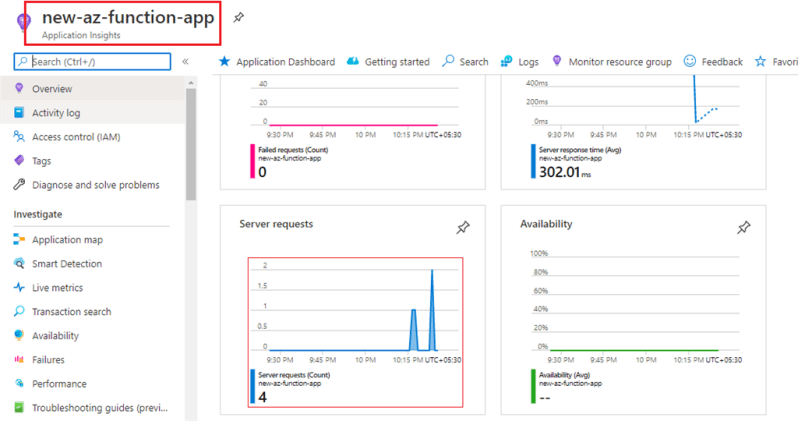The image size is (798, 421).
Task: Click the Logs icon in toolbar
Action: (506, 62)
